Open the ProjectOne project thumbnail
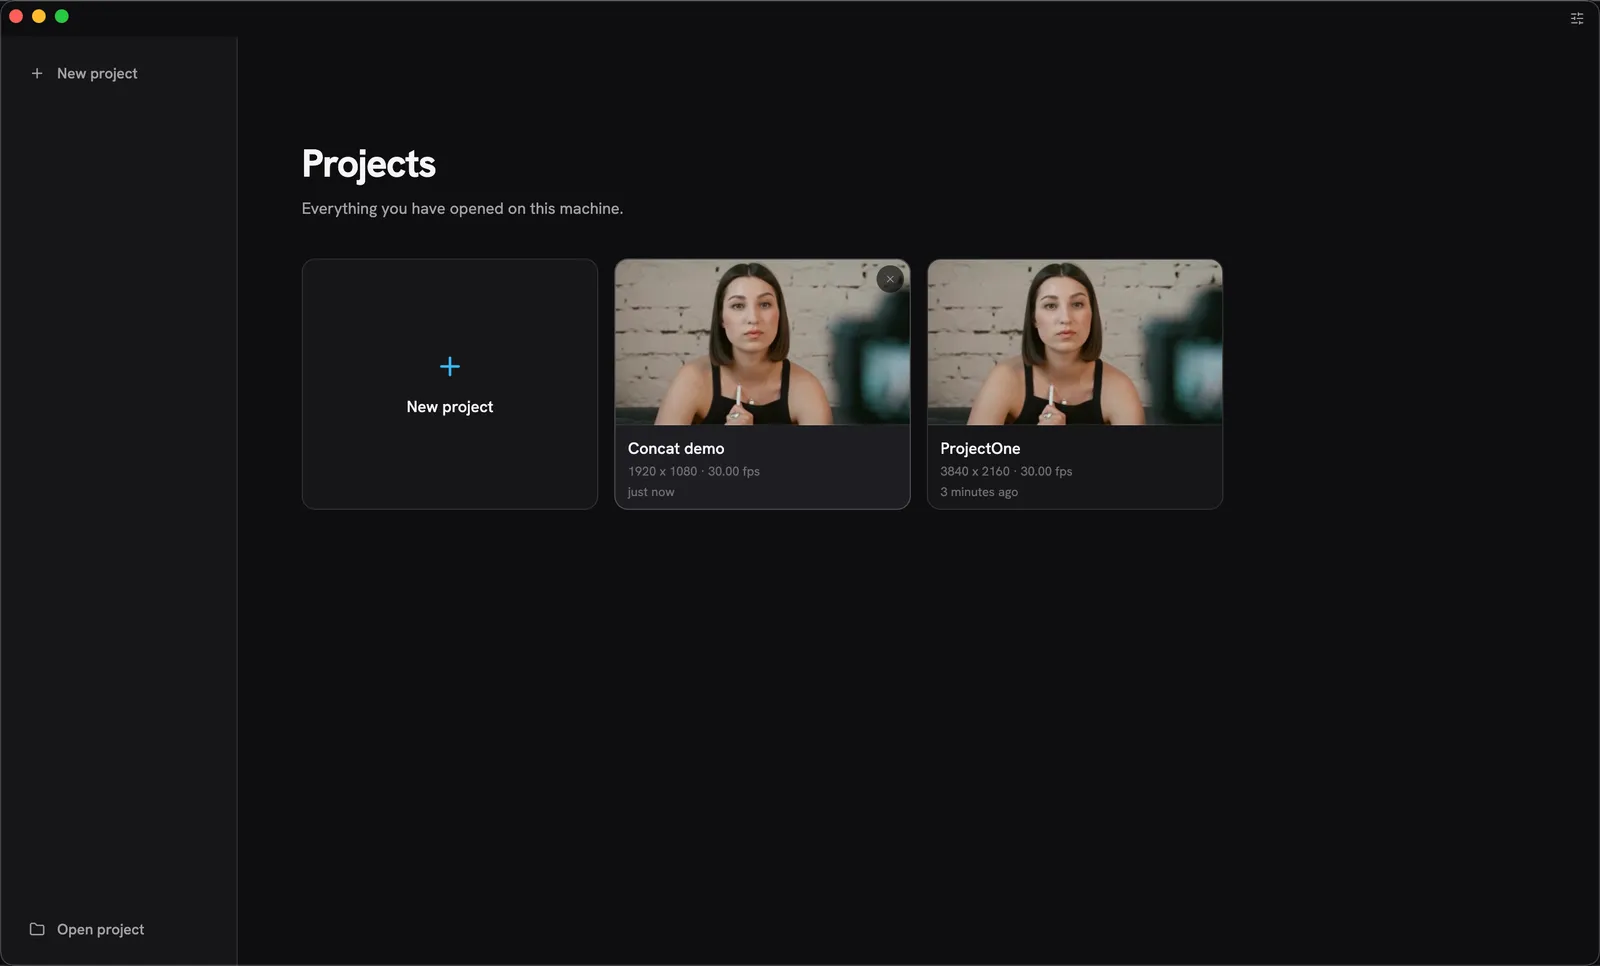 click(x=1075, y=342)
